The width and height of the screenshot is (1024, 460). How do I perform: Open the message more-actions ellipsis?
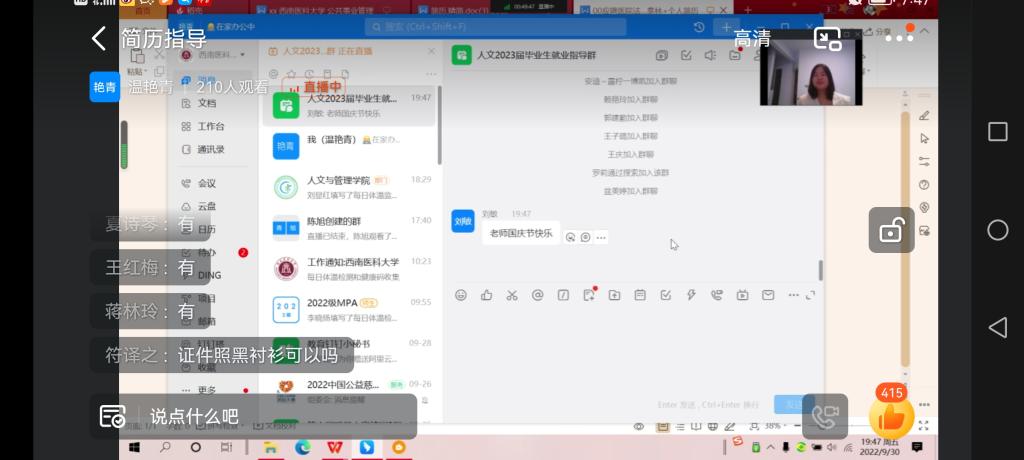(601, 238)
